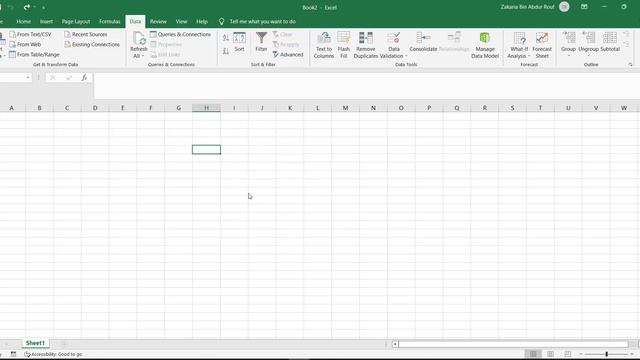Launch Text to Columns wizard
The width and height of the screenshot is (640, 360).
point(324,45)
